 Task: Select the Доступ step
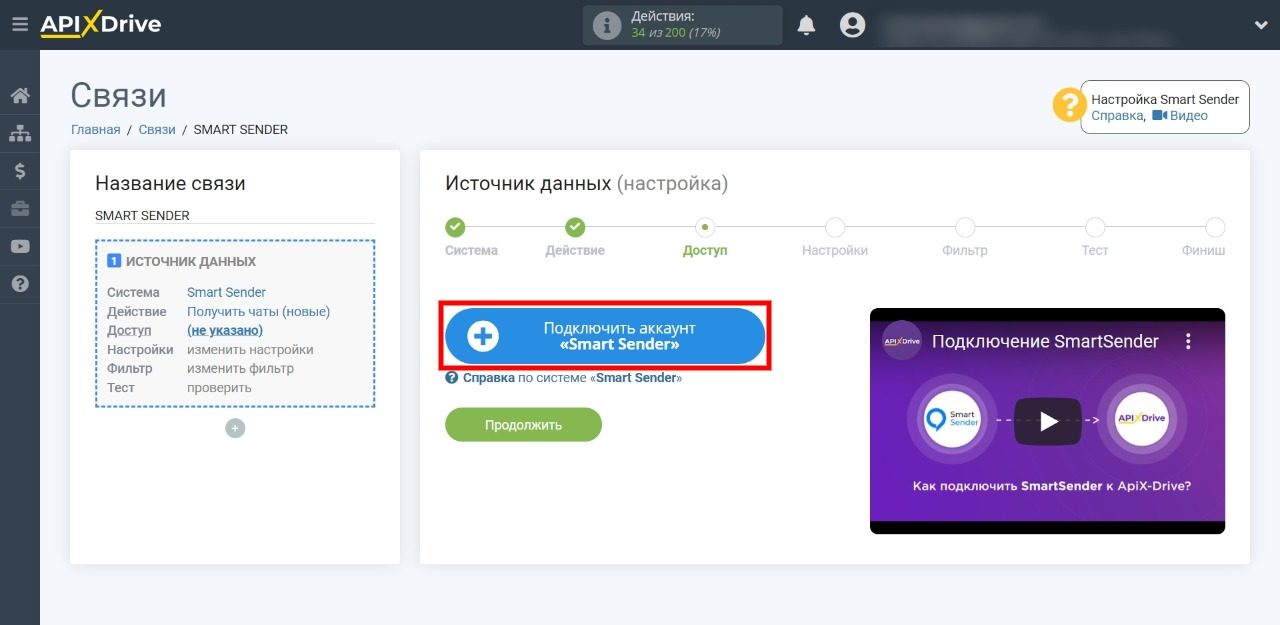[x=705, y=228]
